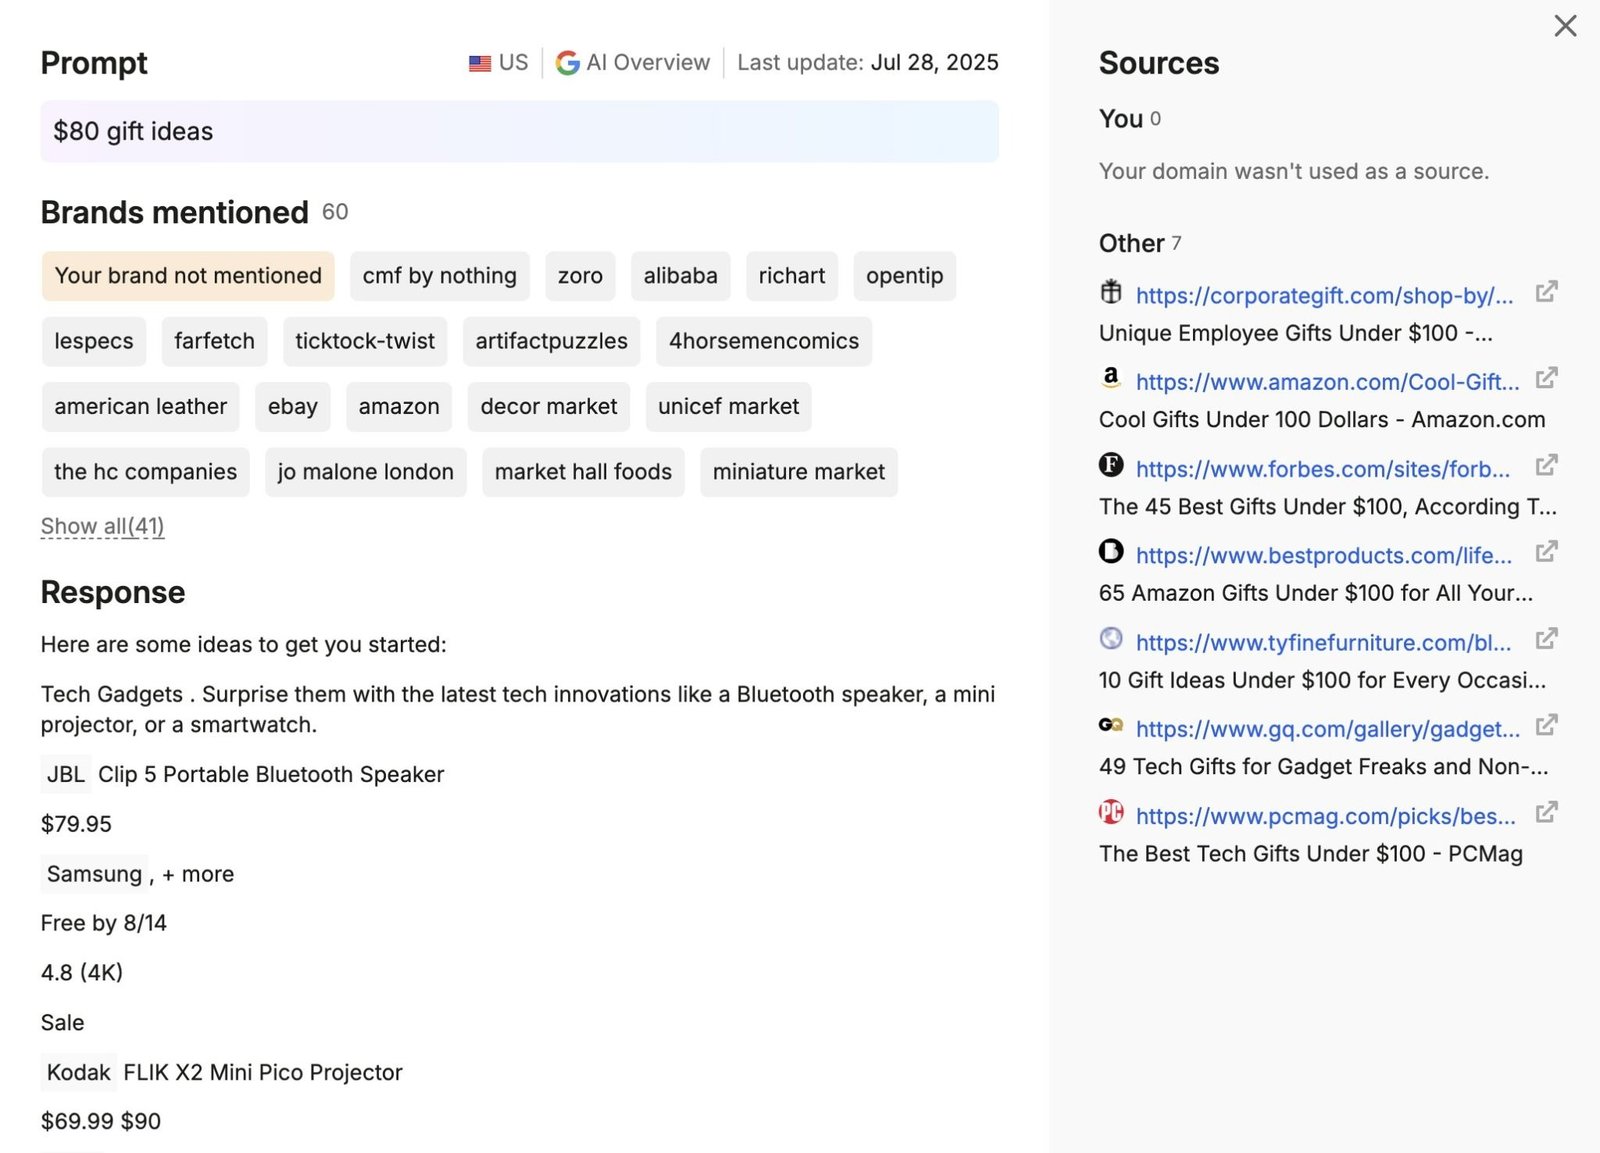
Task: Open gq.com source external link icon
Action: (1546, 725)
